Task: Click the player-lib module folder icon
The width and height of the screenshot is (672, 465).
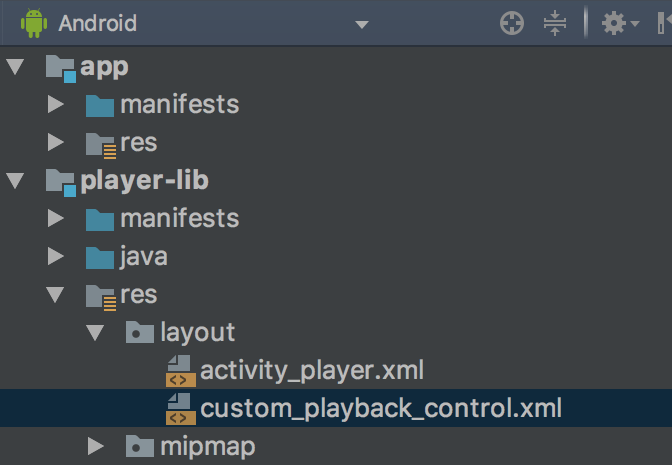Action: [61, 183]
